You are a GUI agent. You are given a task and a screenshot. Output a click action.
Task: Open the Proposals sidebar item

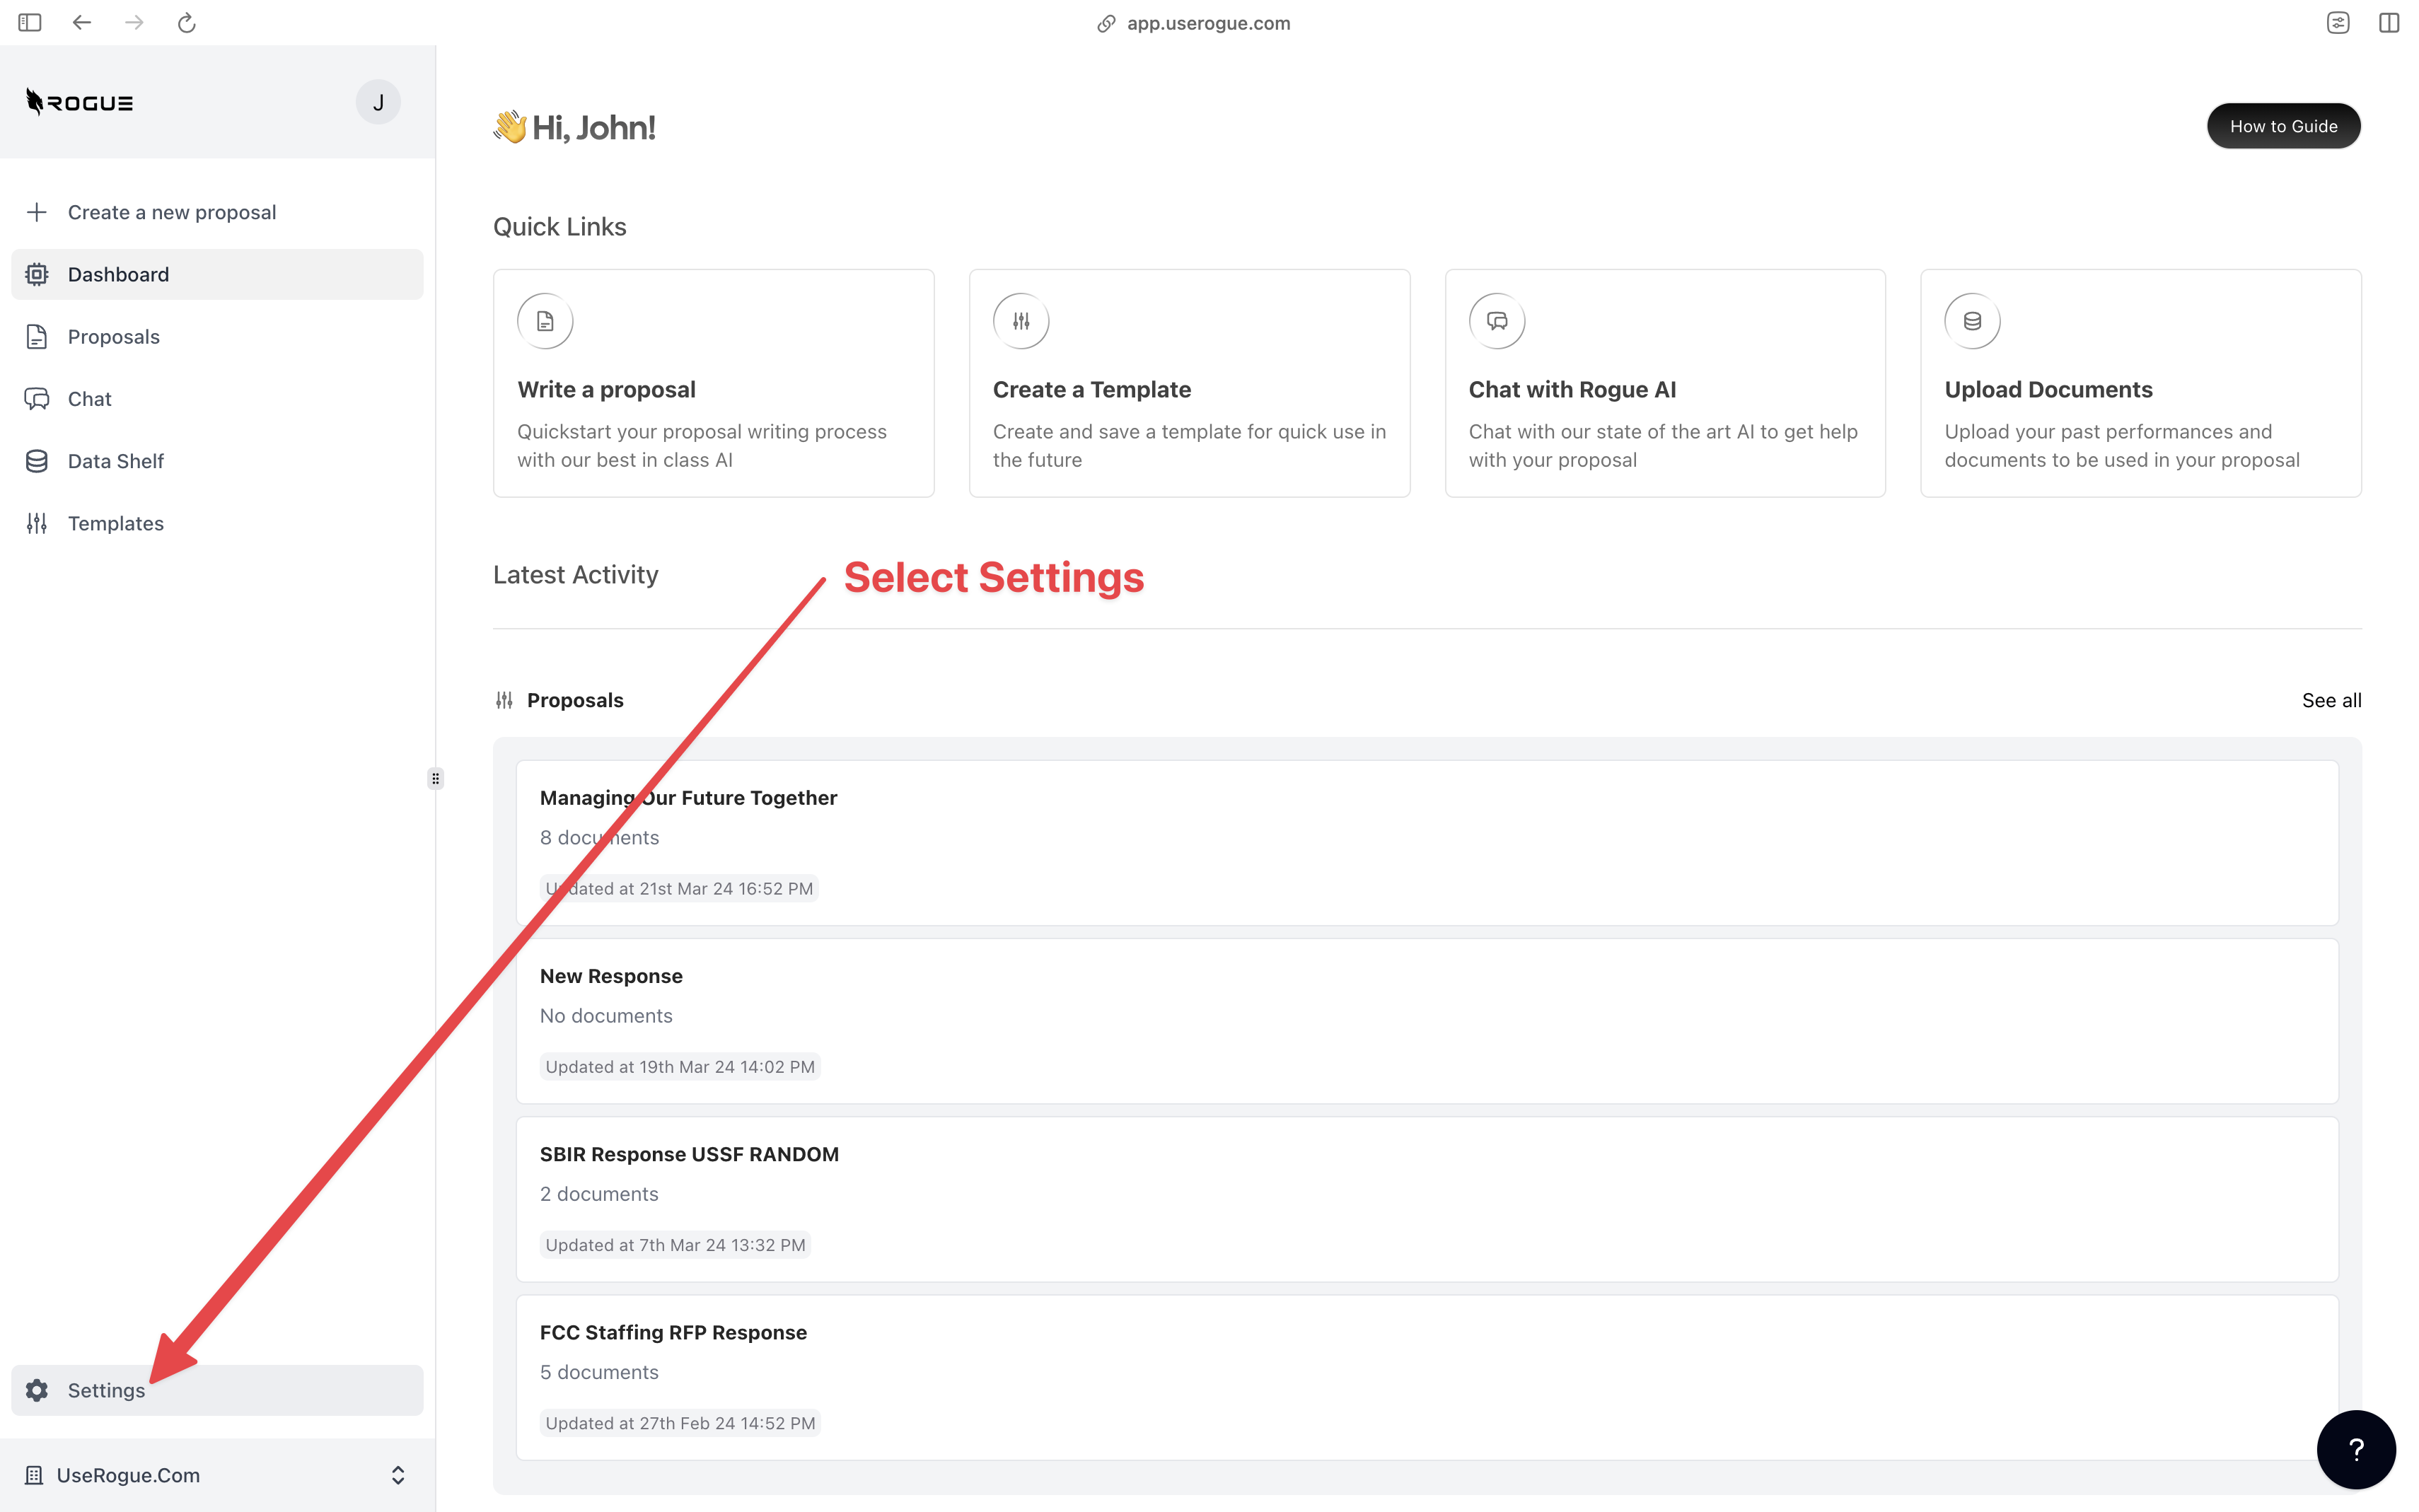point(114,337)
